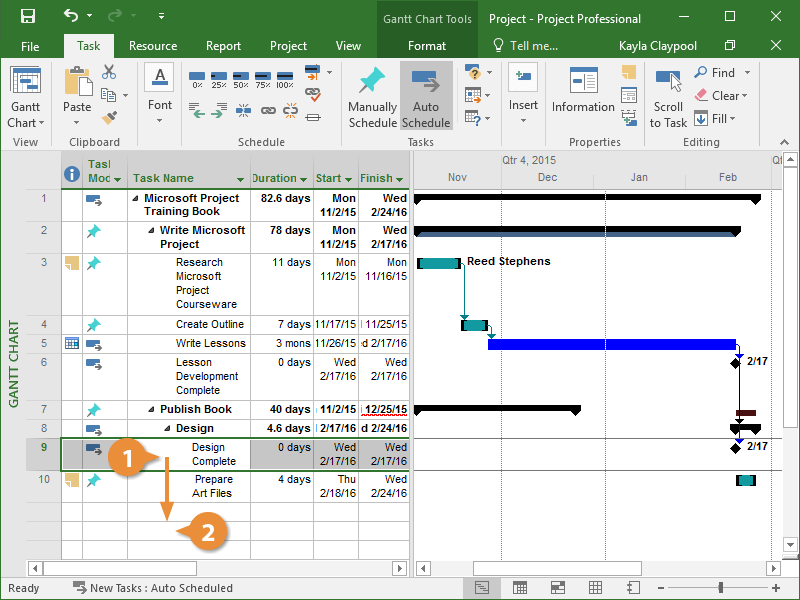Switch to the Resource ribbon tab
The image size is (800, 600).
(x=153, y=46)
